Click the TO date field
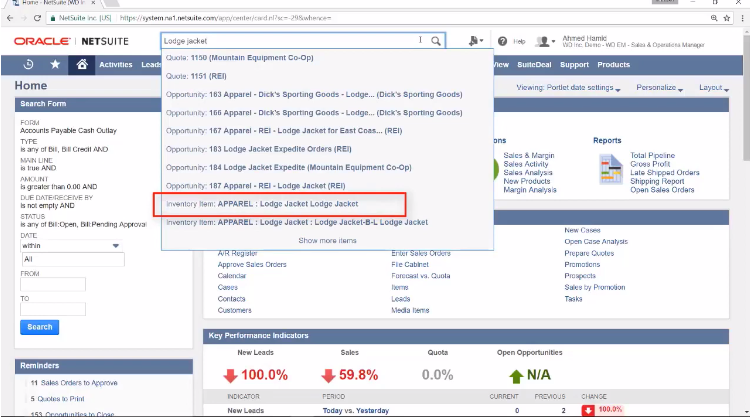The height and width of the screenshot is (417, 750). (53, 309)
